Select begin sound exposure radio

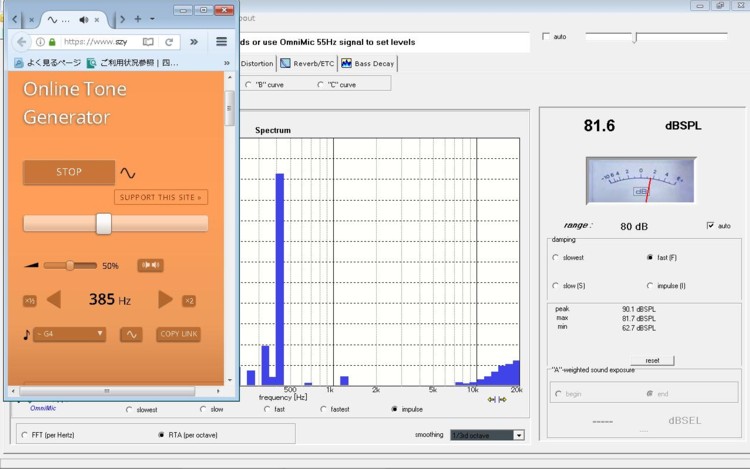(558, 393)
